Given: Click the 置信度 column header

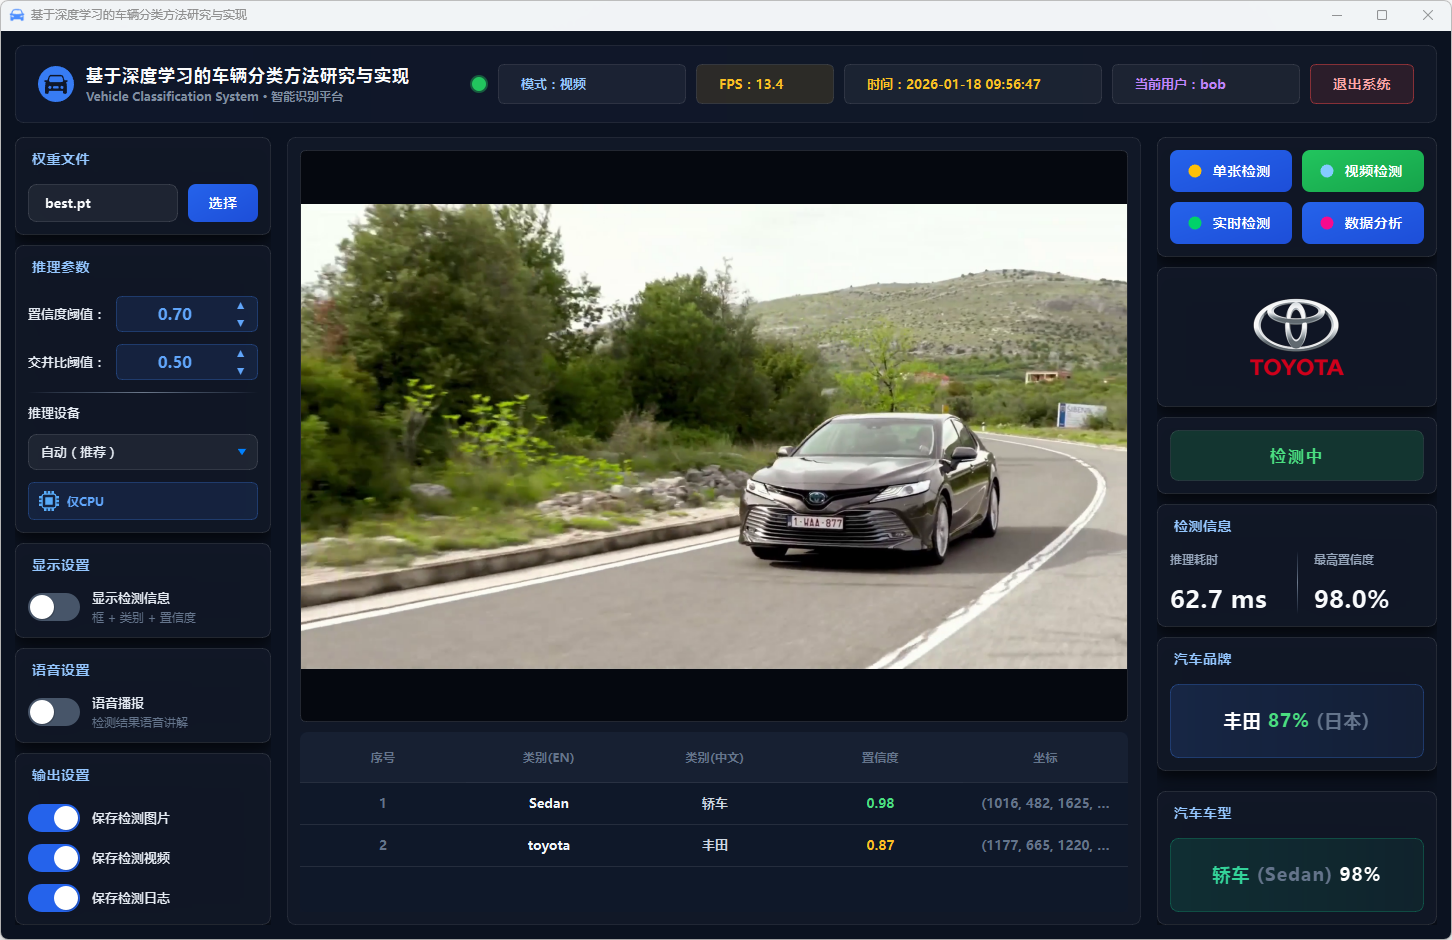Looking at the screenshot, I should tap(880, 758).
